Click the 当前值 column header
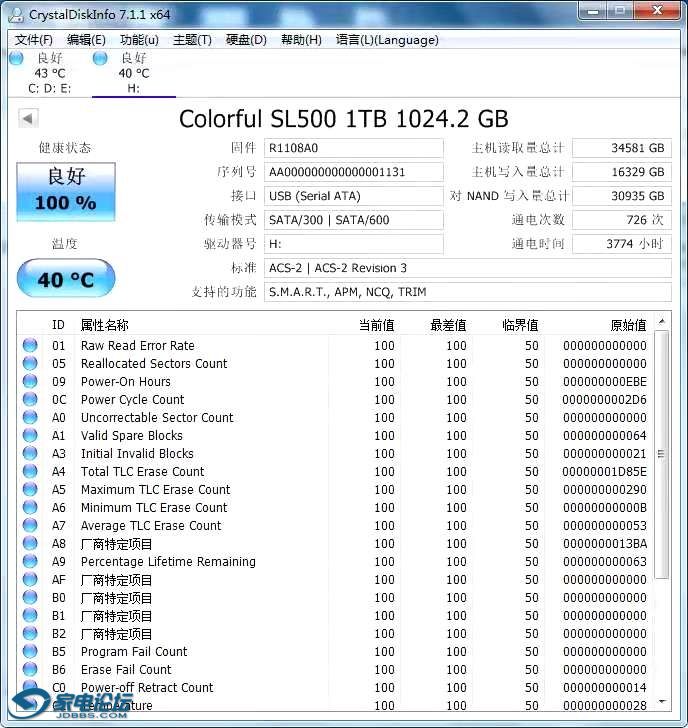Viewport: 688px width, 728px height. pyautogui.click(x=376, y=325)
